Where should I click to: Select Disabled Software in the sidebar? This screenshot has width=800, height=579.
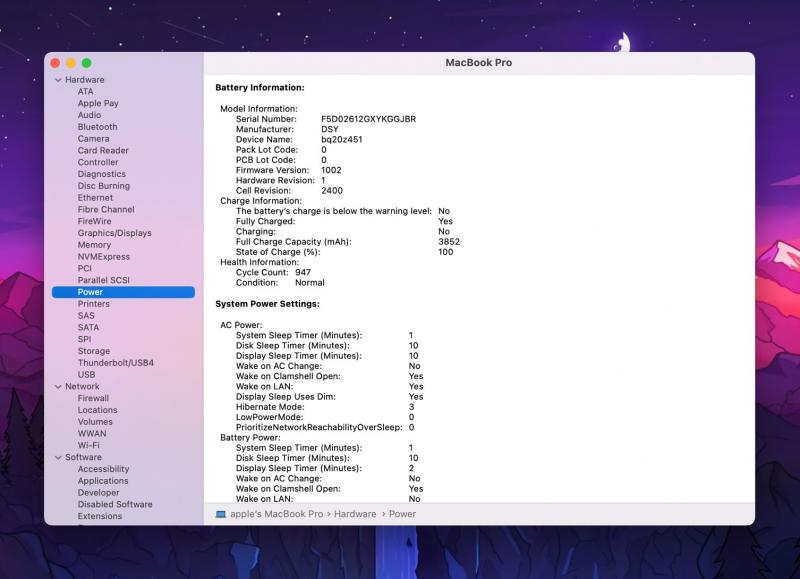tap(115, 504)
